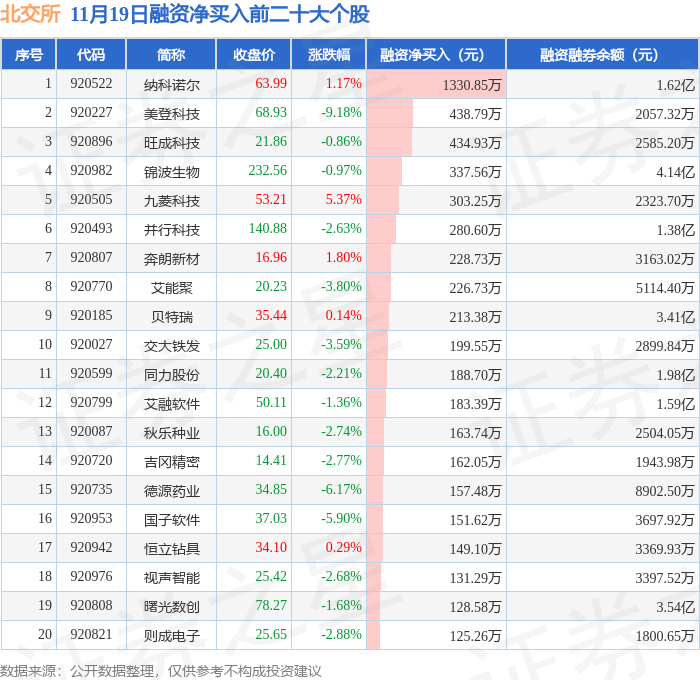This screenshot has width=700, height=680.
Task: Click the 融资融券余额（元）column header
Action: click(602, 54)
